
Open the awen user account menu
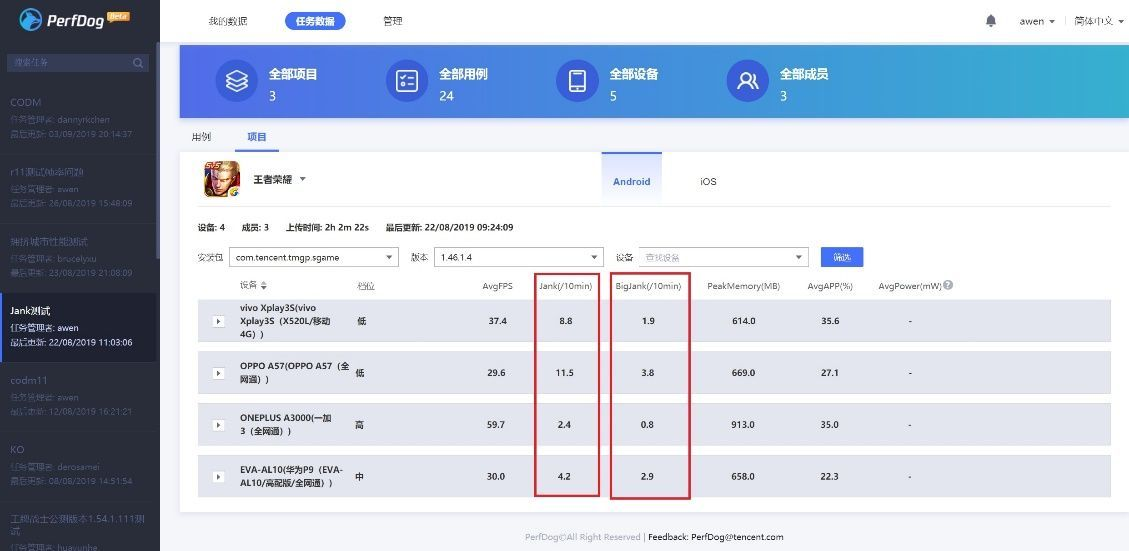(x=1037, y=21)
